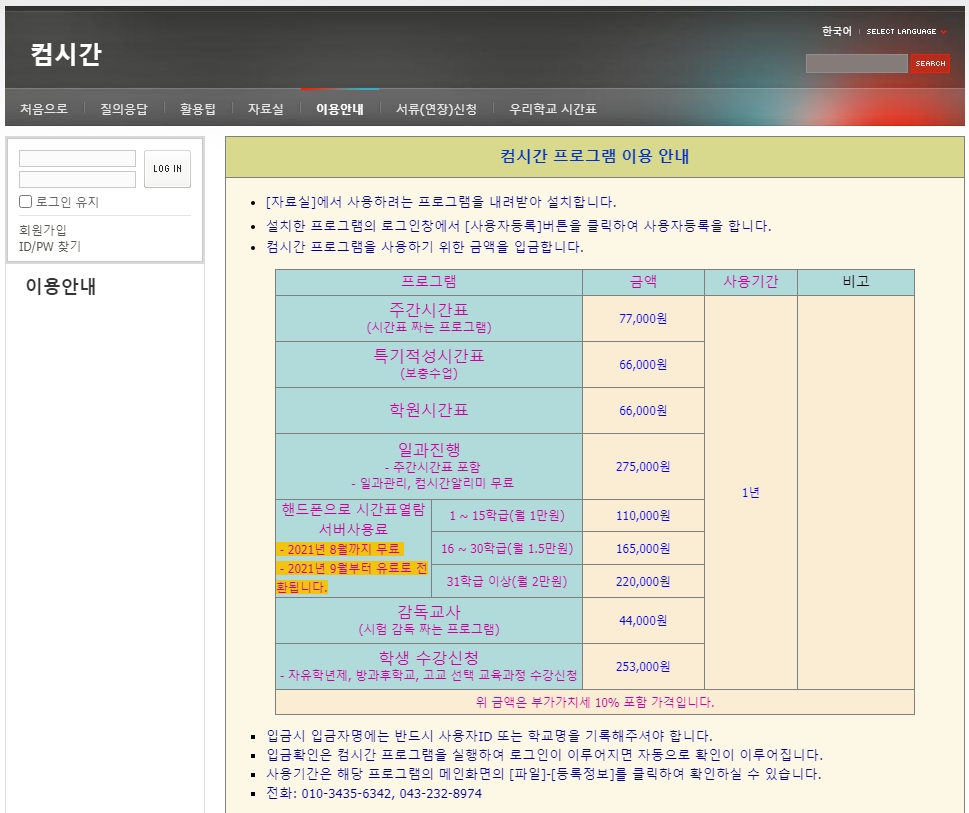The image size is (969, 813).
Task: Open the 활용팁 menu item
Action: tap(198, 109)
